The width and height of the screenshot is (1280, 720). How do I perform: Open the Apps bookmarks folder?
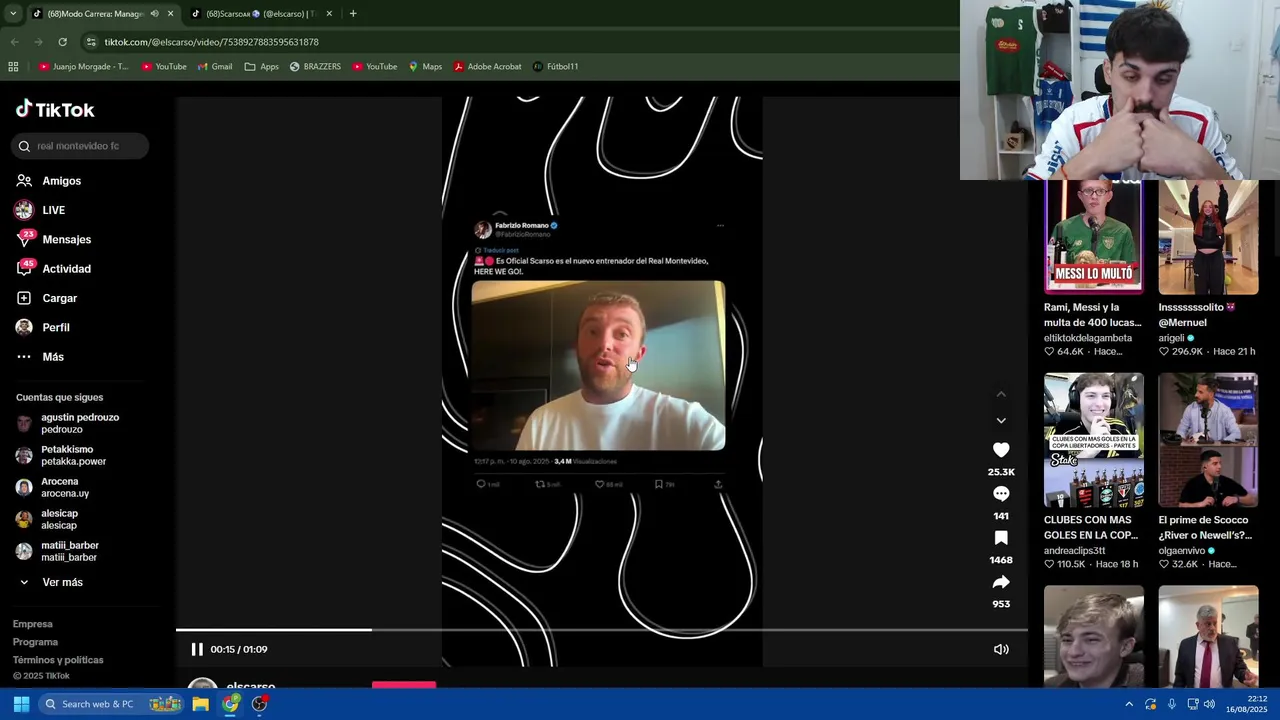click(x=261, y=67)
